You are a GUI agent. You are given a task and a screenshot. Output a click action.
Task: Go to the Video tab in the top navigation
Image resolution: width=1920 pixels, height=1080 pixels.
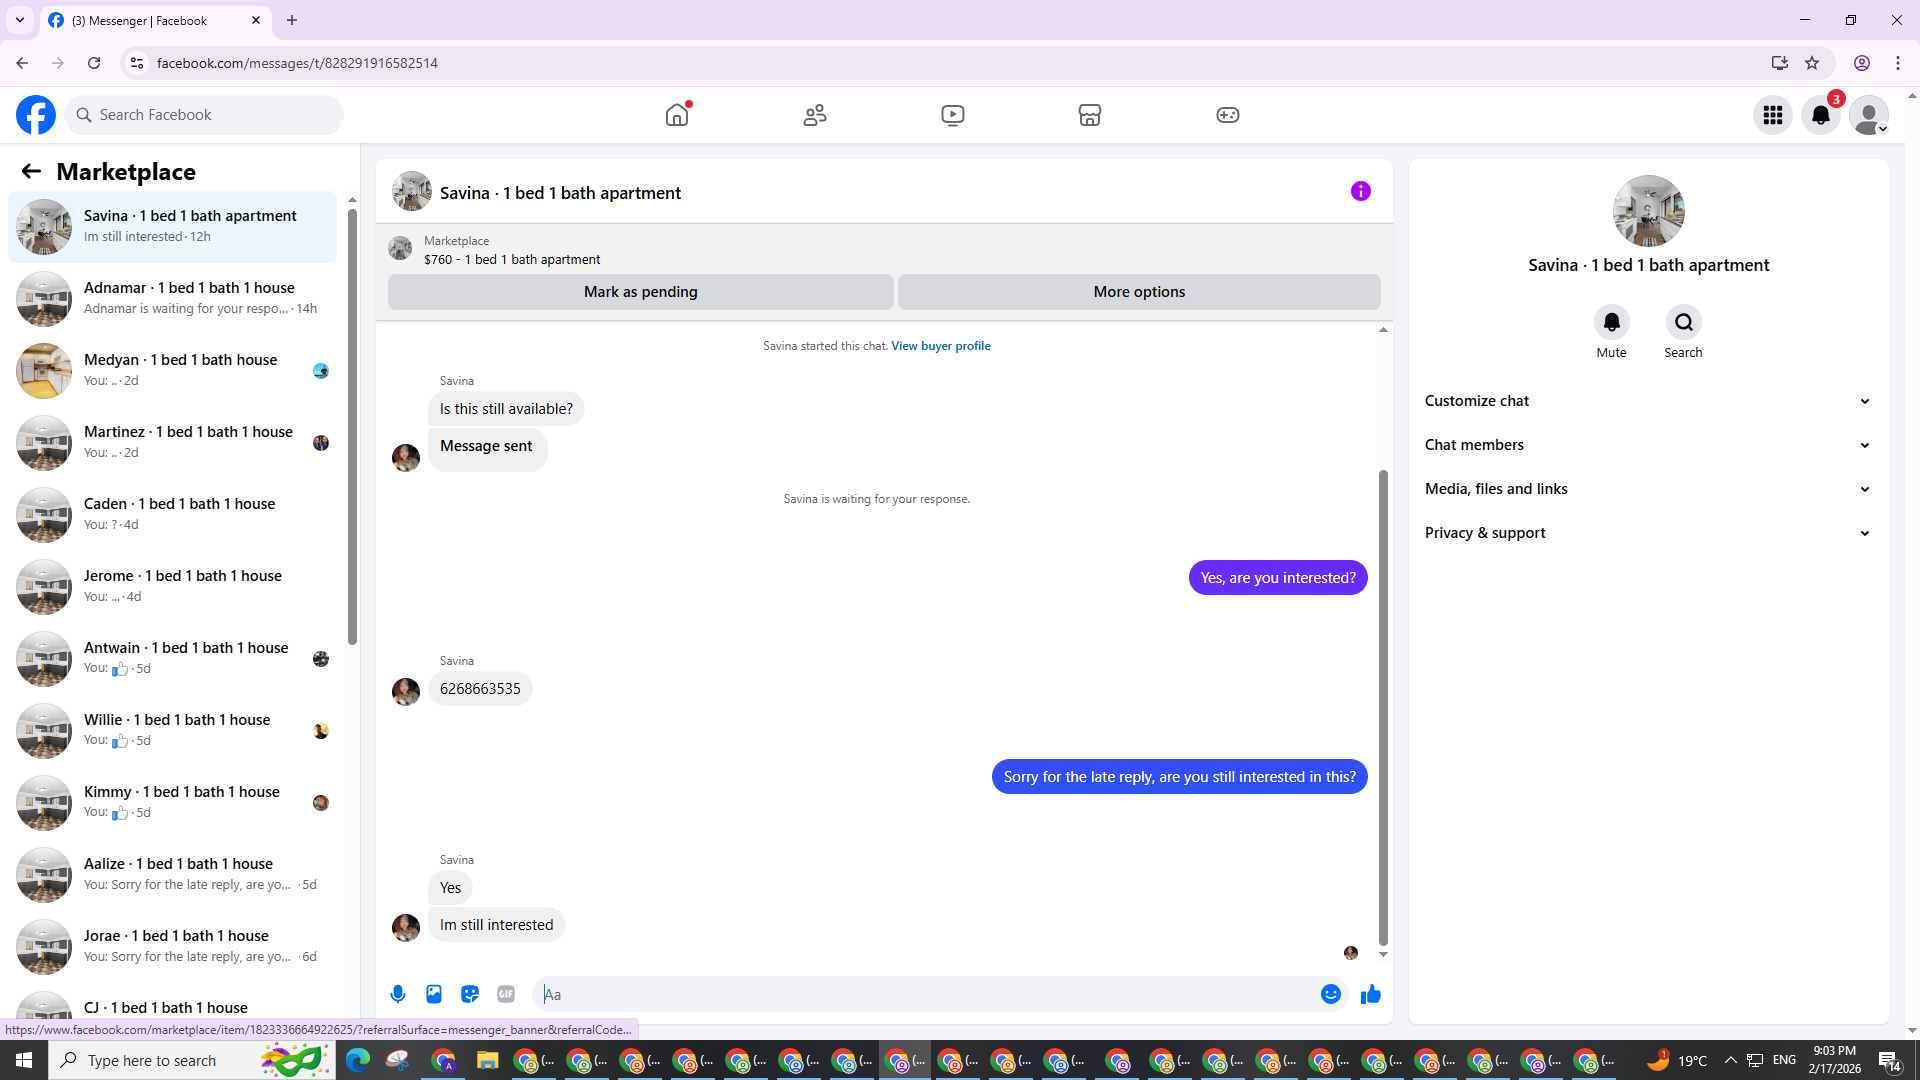(x=952, y=115)
